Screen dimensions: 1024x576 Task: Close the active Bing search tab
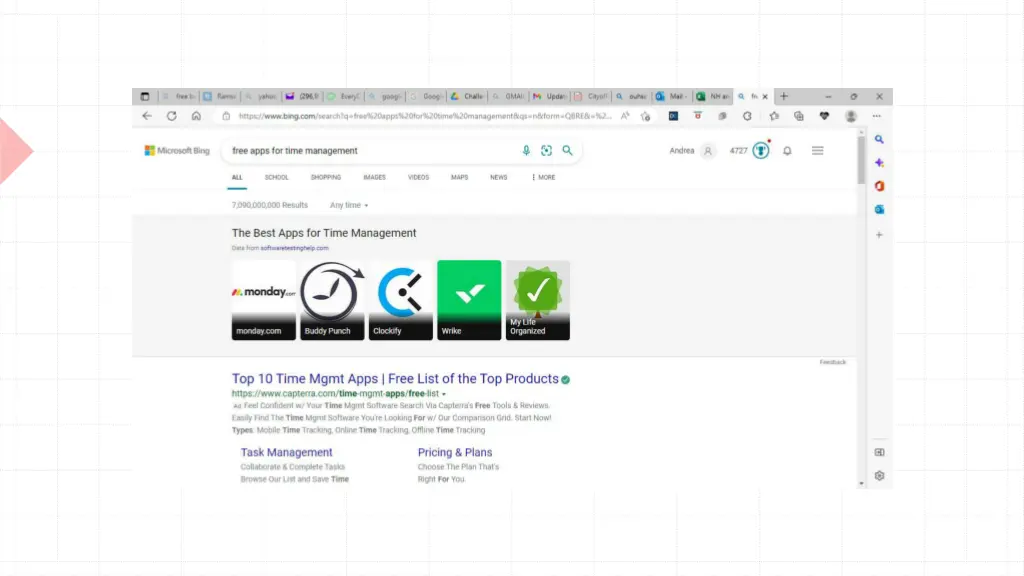pos(765,97)
